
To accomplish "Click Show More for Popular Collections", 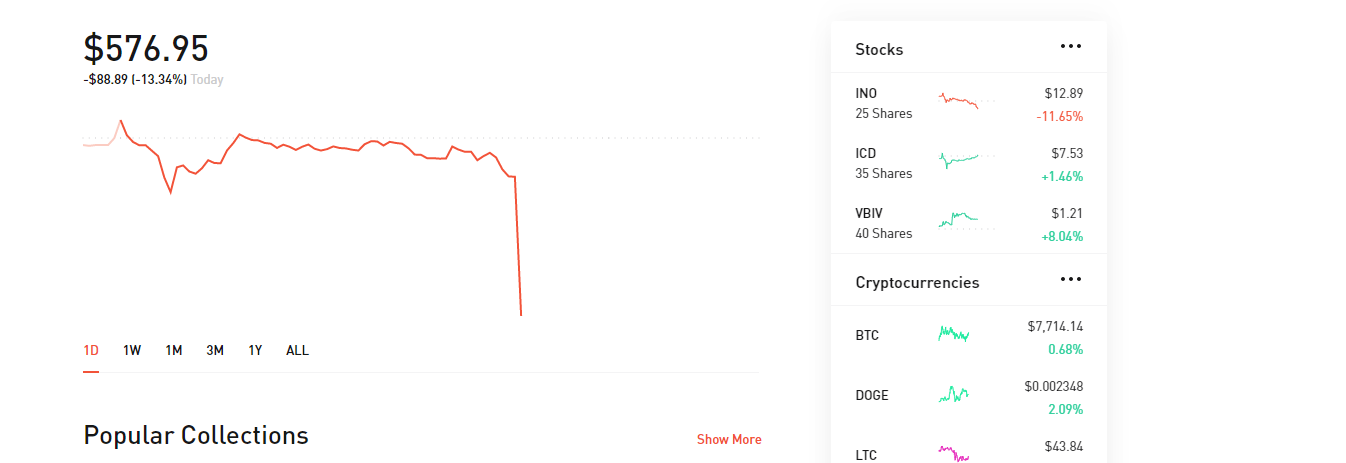I will coord(729,439).
